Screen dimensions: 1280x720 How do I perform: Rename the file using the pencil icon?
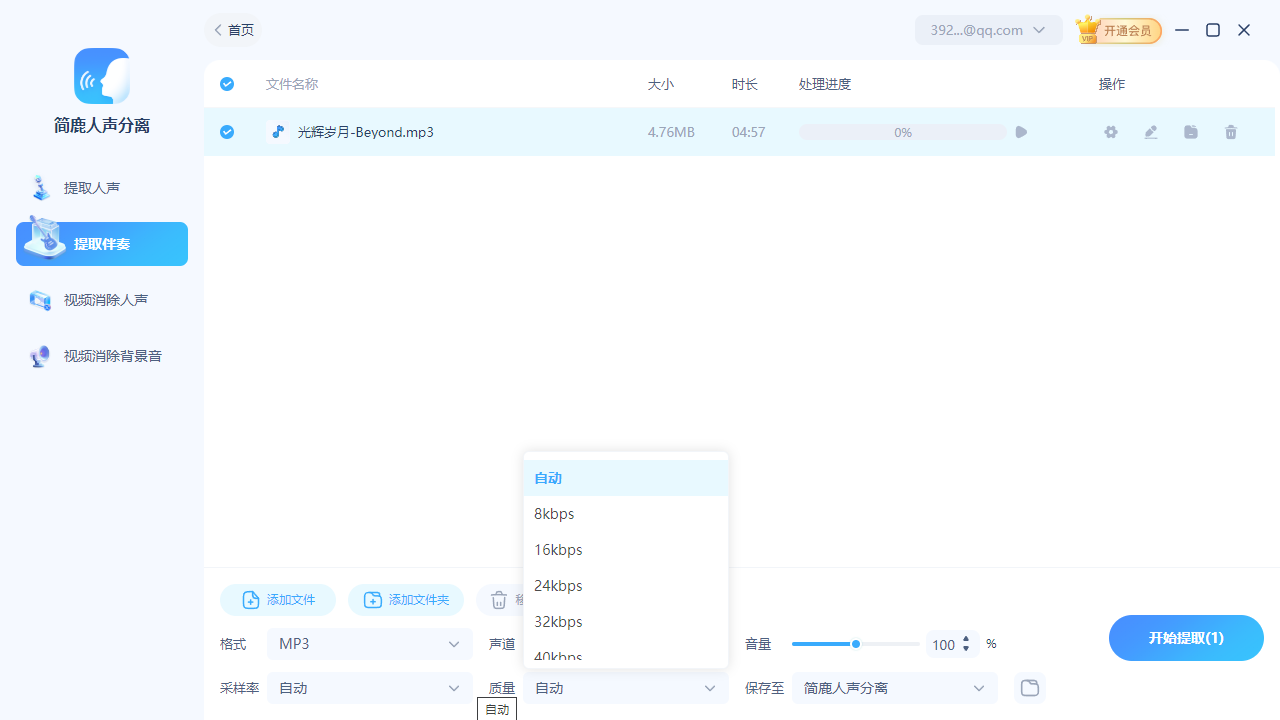click(1150, 131)
